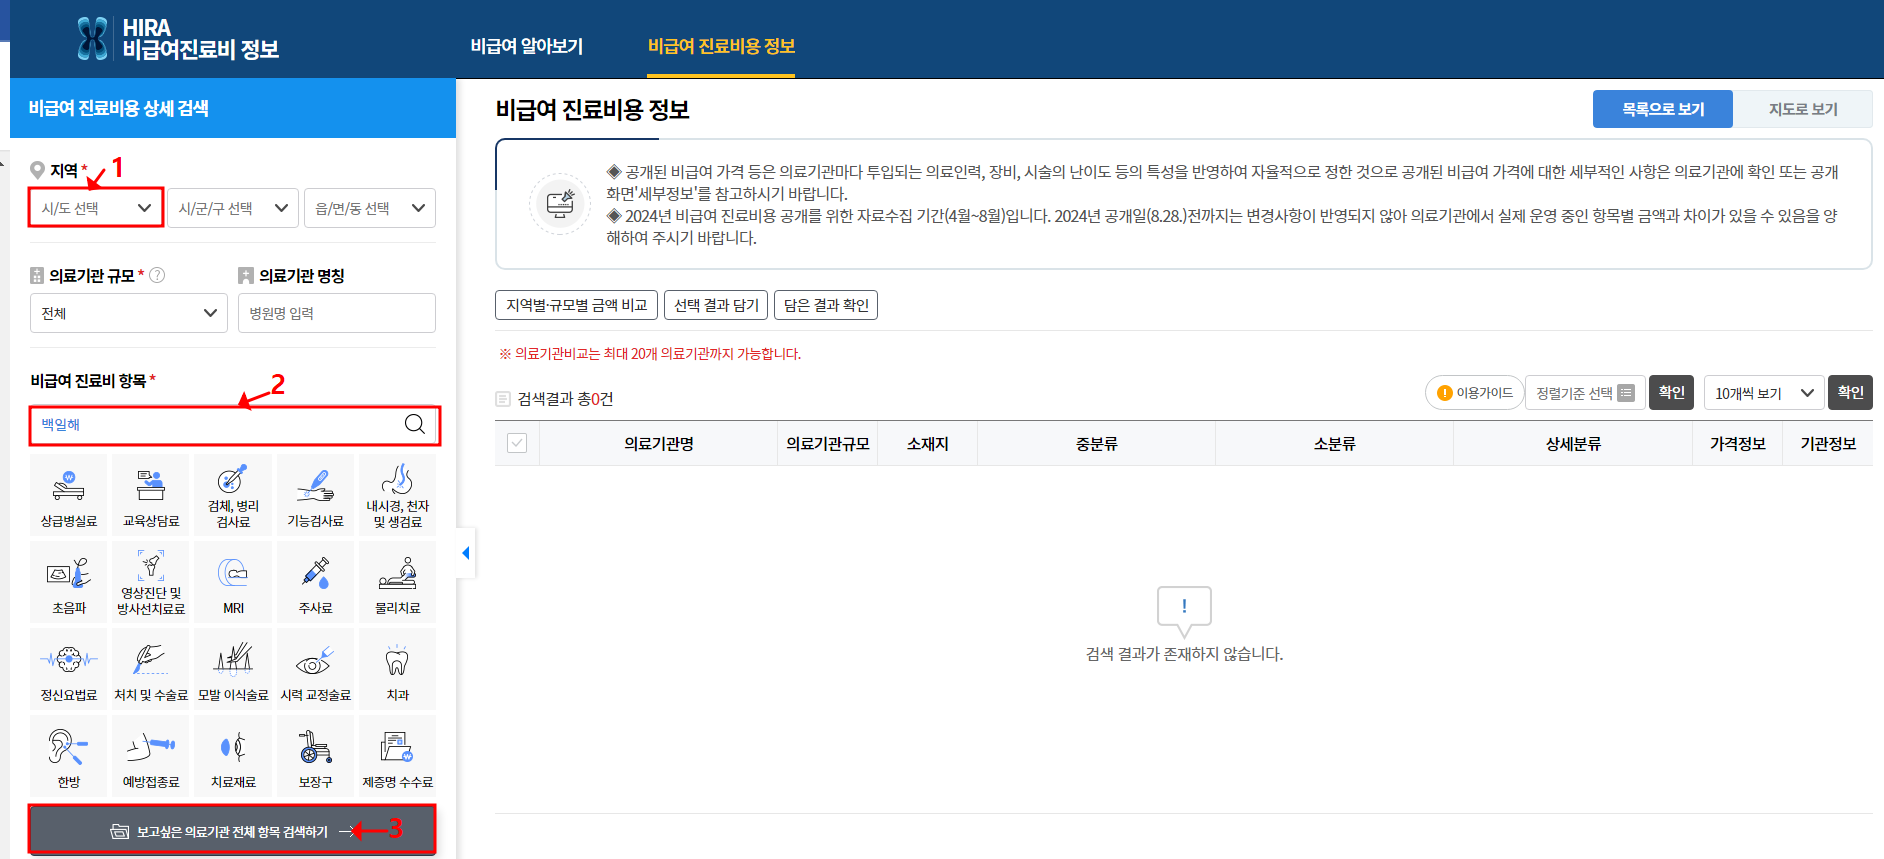Pick the MRI category icon

(233, 582)
